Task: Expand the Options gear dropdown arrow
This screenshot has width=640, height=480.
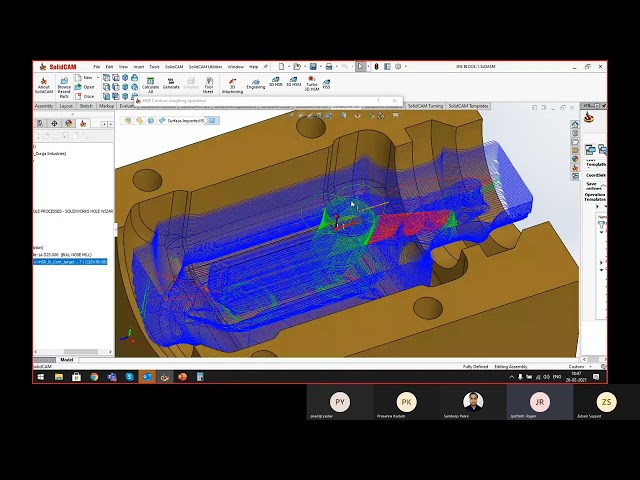Action: 406,67
